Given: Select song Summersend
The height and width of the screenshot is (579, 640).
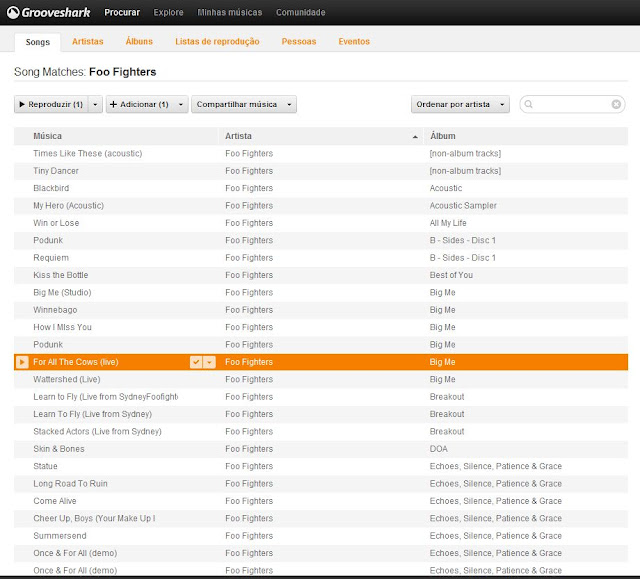Looking at the screenshot, I should 60,536.
